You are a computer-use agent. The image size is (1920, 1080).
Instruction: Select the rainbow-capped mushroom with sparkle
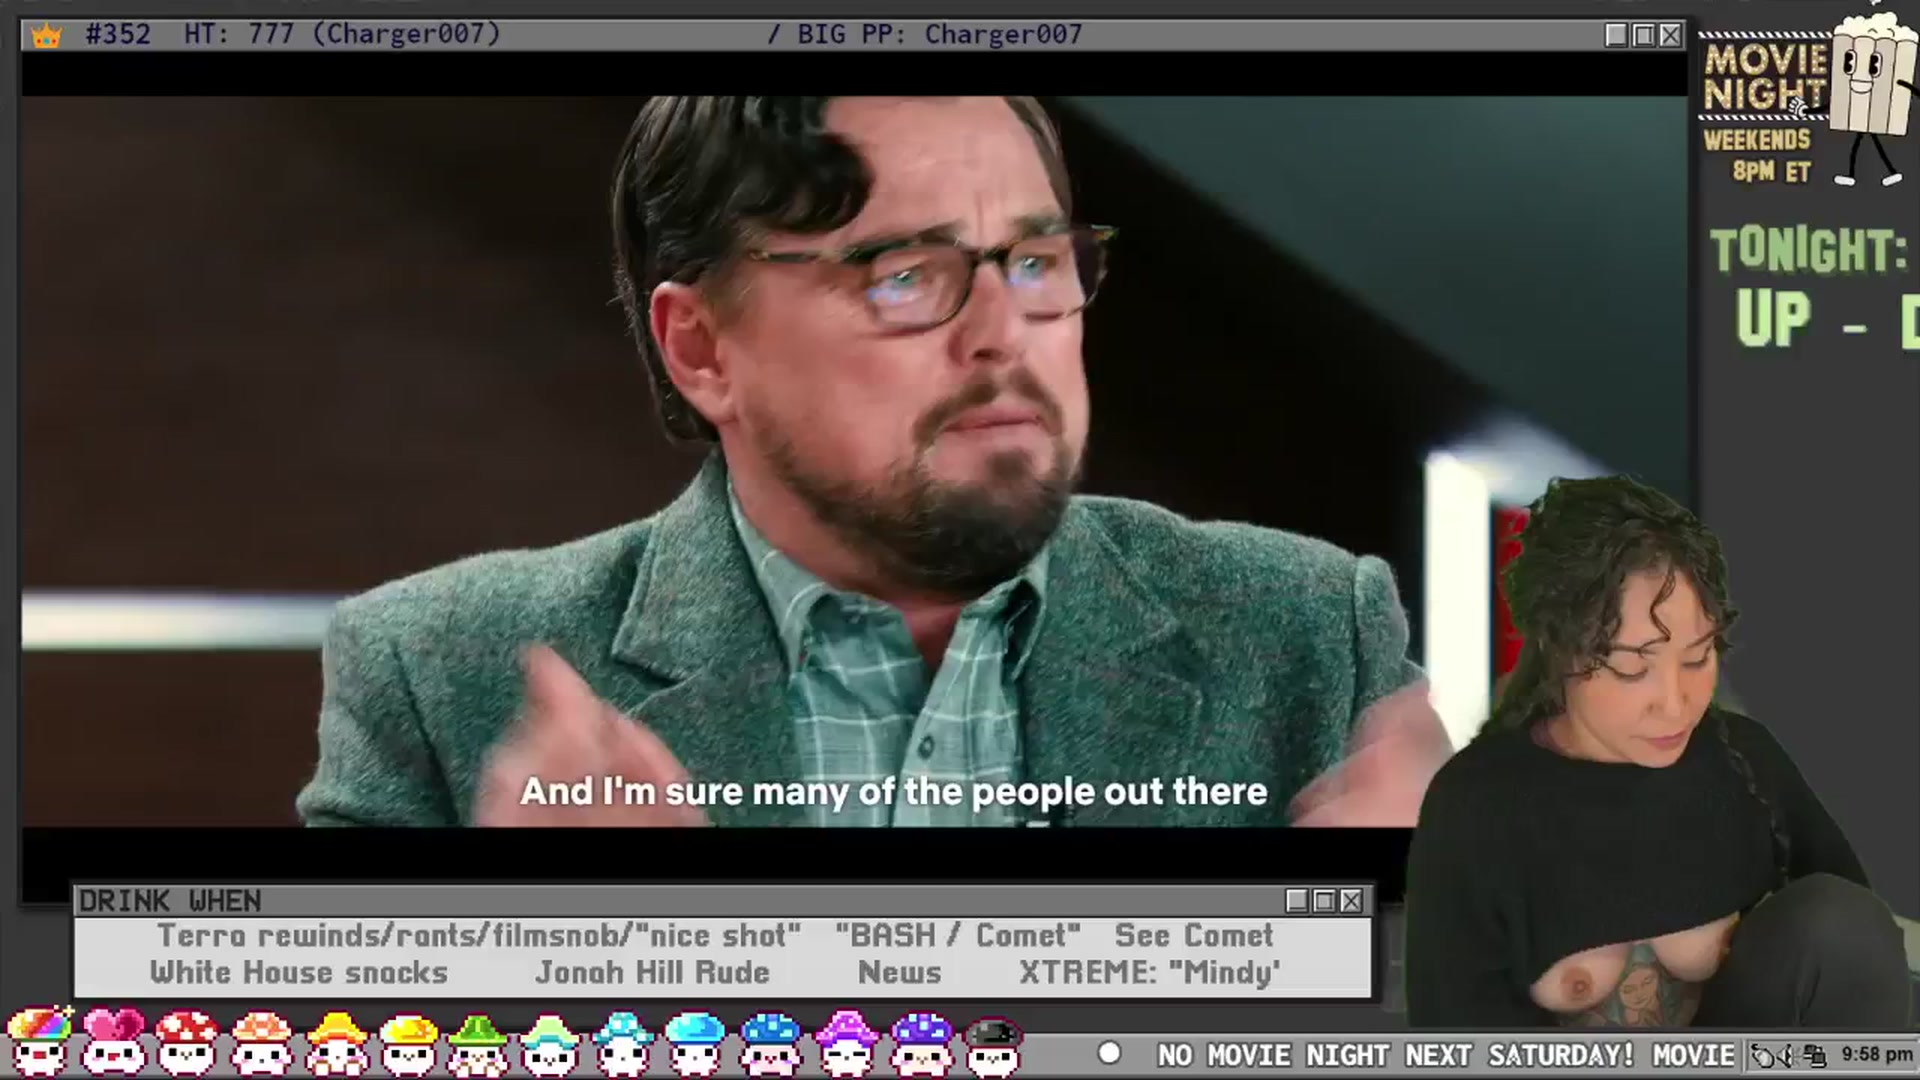pos(40,1041)
